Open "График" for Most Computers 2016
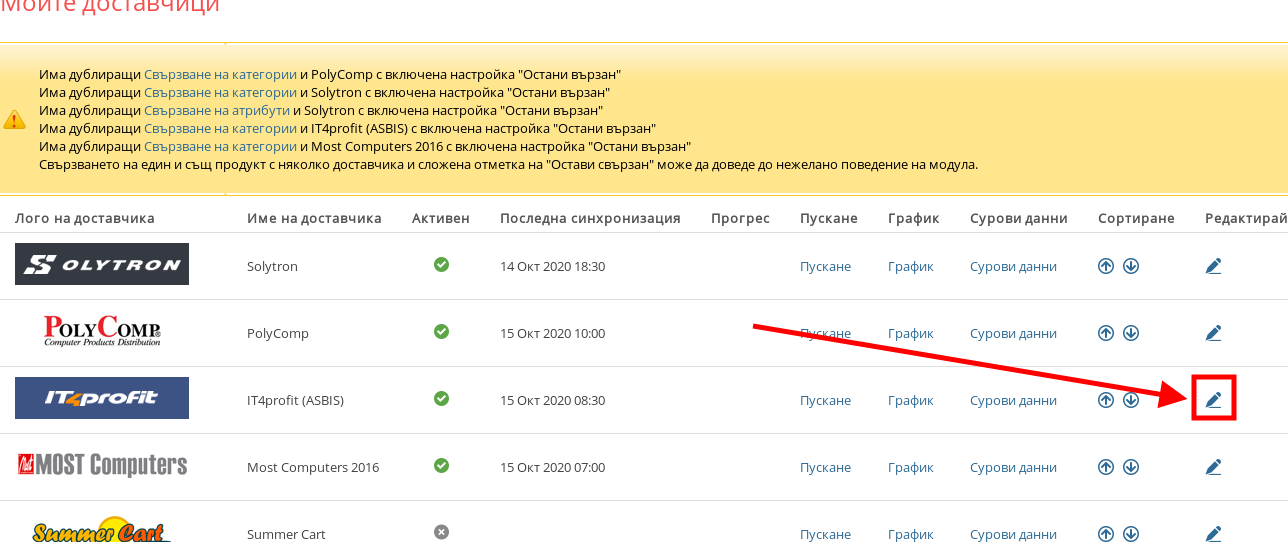The height and width of the screenshot is (542, 1288). [910, 468]
